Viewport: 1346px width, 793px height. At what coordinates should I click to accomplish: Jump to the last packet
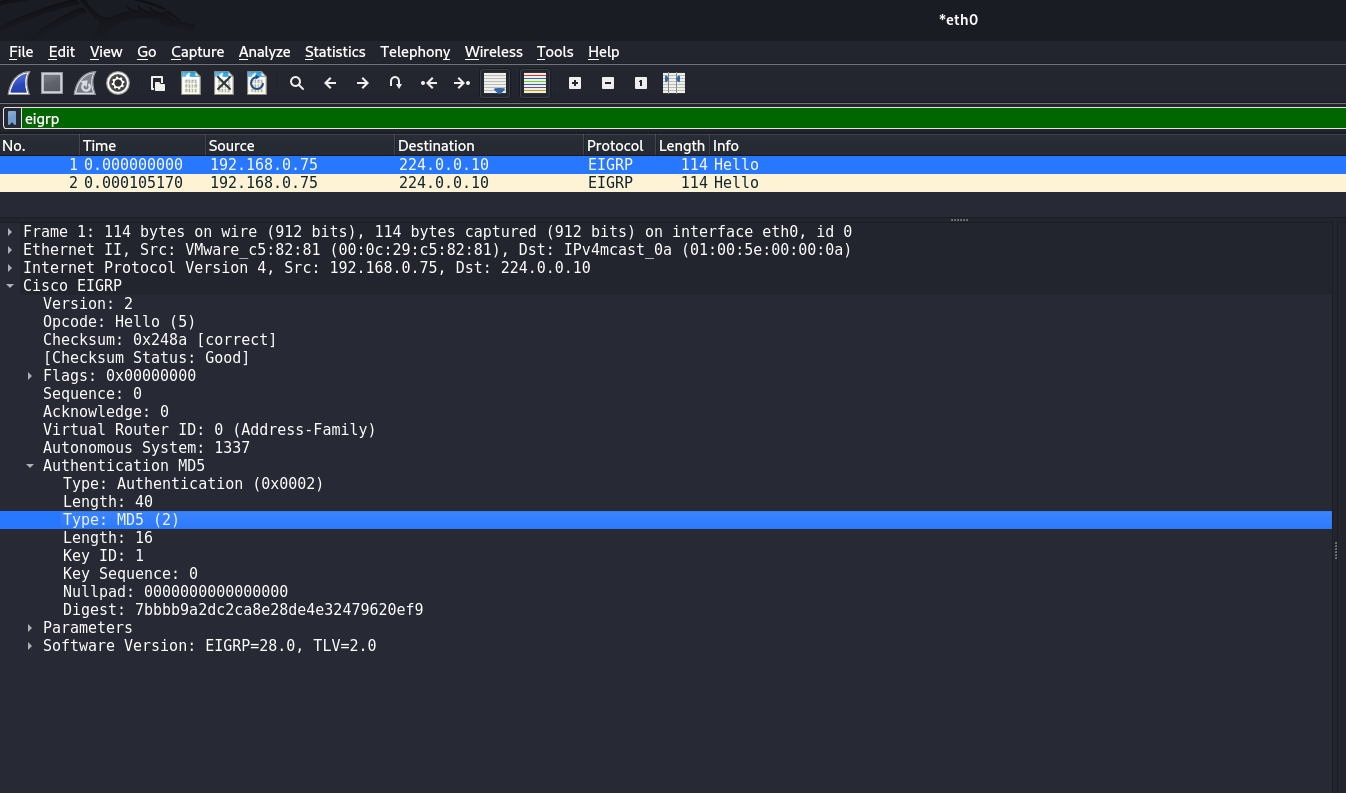coord(462,83)
